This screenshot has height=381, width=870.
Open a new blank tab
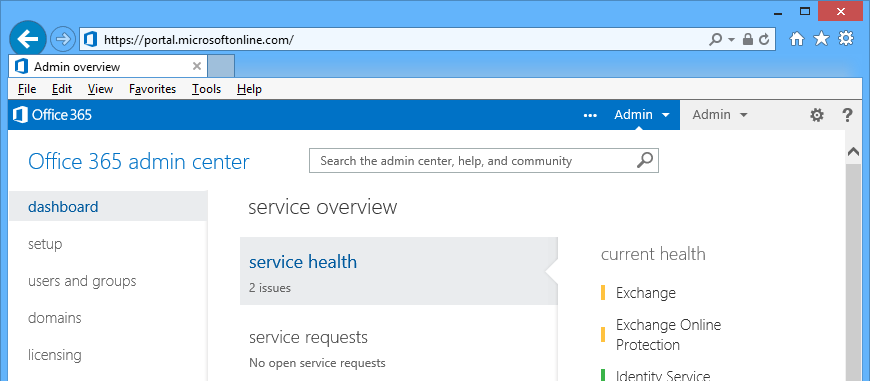click(221, 67)
